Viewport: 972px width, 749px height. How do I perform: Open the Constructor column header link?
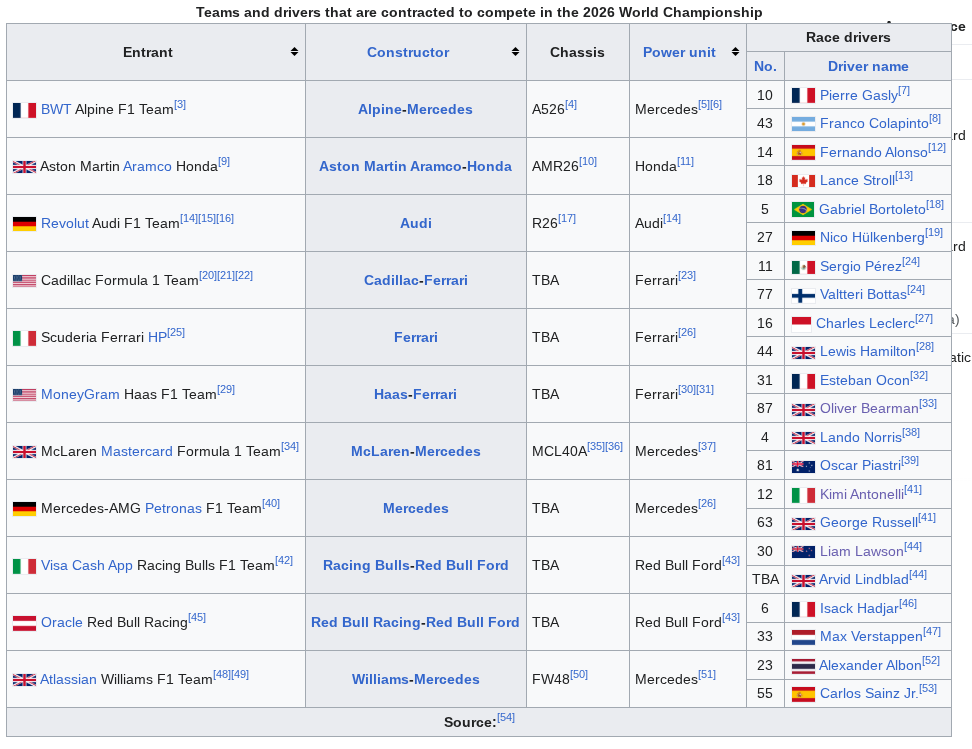(408, 52)
